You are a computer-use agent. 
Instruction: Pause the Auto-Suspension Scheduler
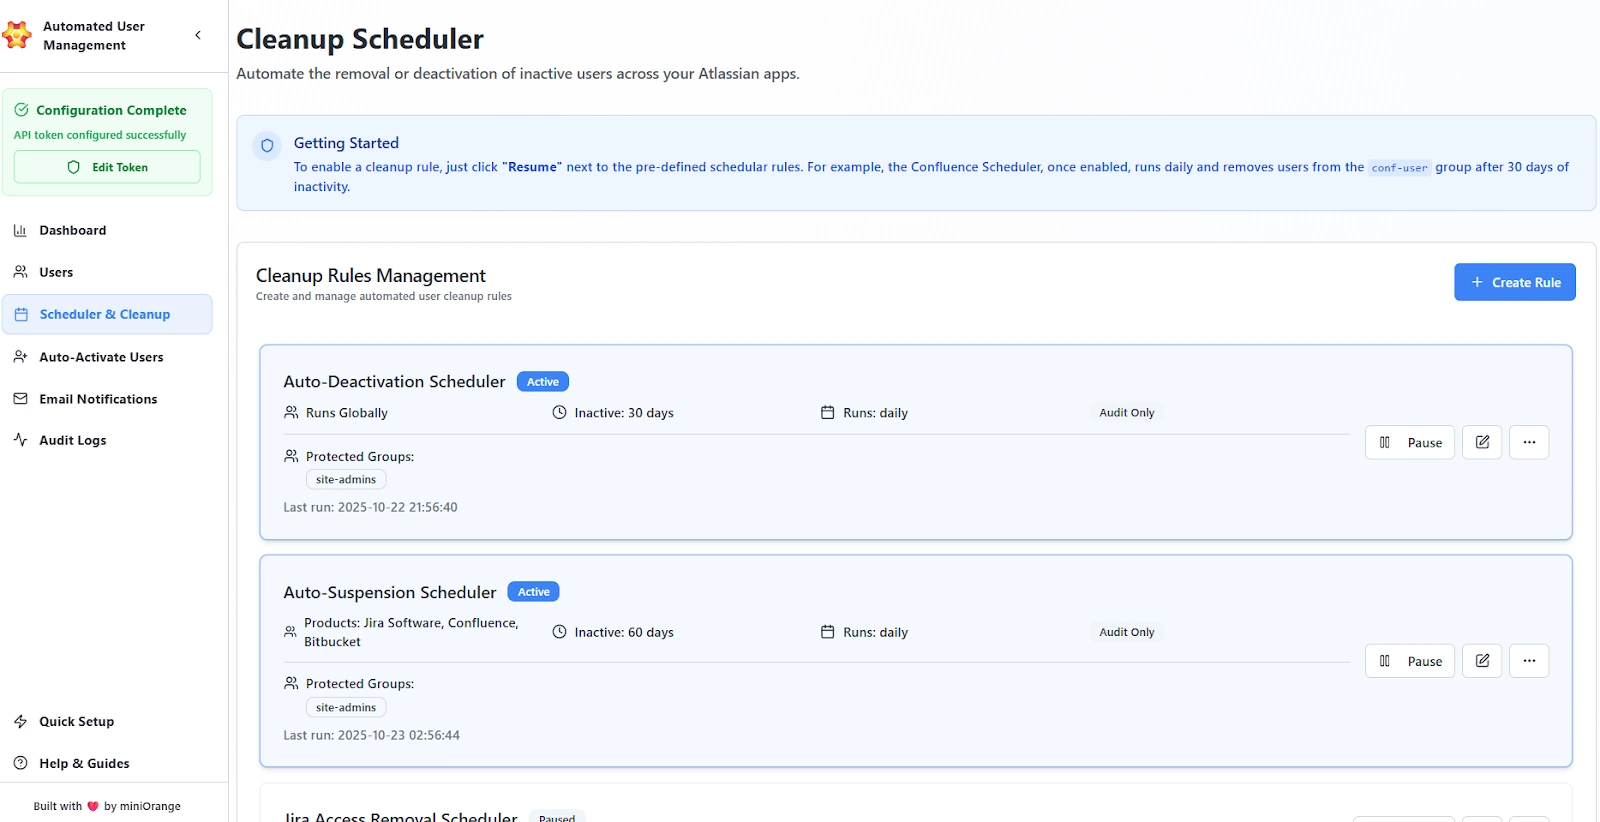tap(1409, 661)
